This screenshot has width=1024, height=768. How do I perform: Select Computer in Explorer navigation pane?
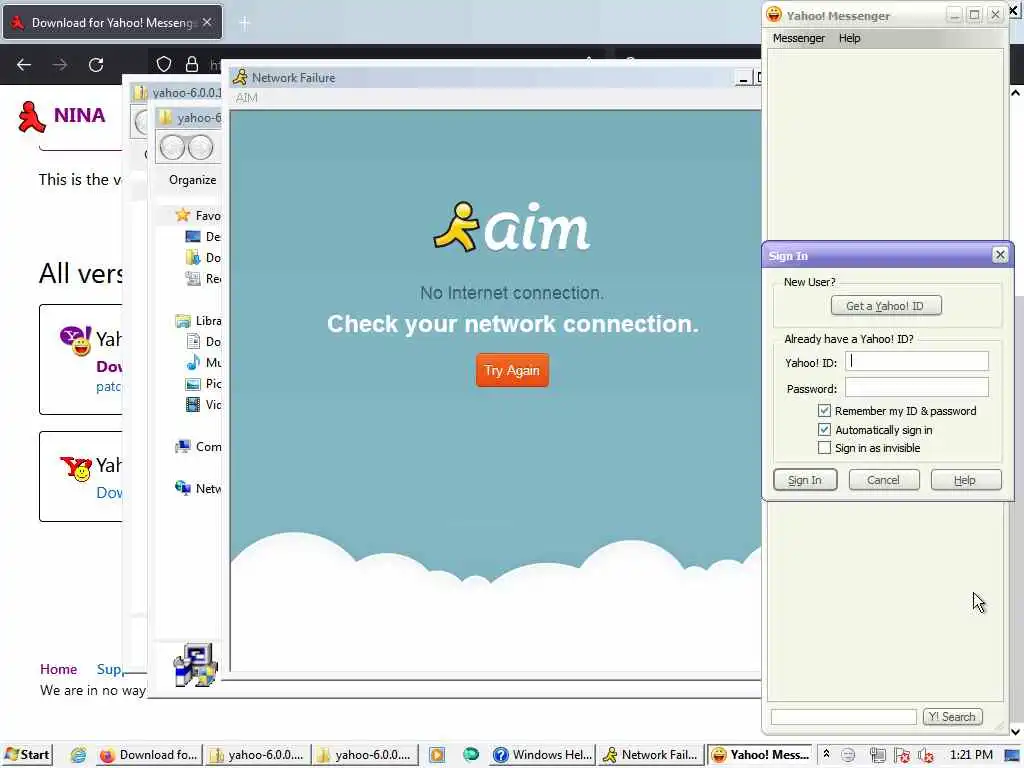click(199, 447)
